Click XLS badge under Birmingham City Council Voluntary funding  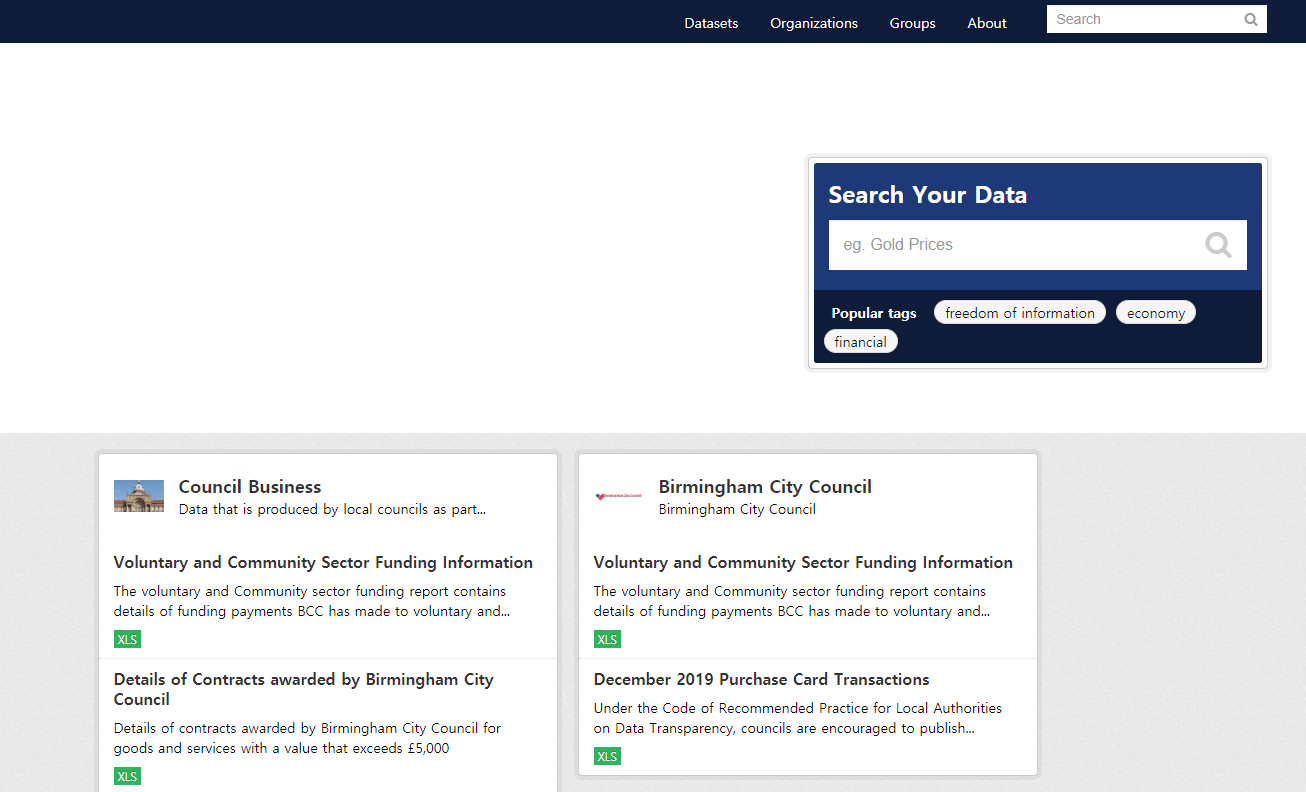coord(607,639)
